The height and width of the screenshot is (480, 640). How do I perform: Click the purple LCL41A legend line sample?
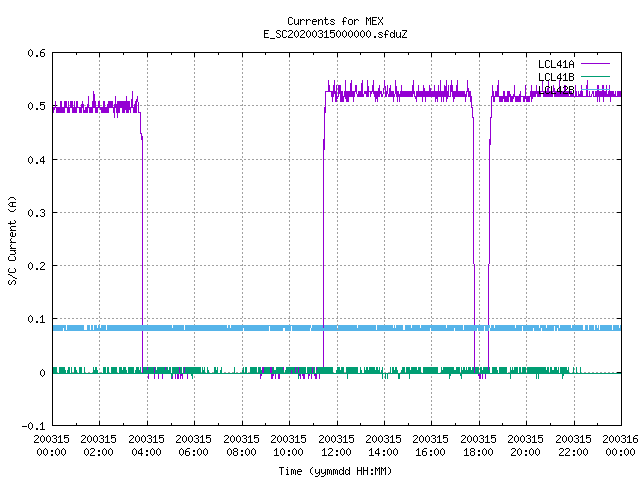pos(595,64)
